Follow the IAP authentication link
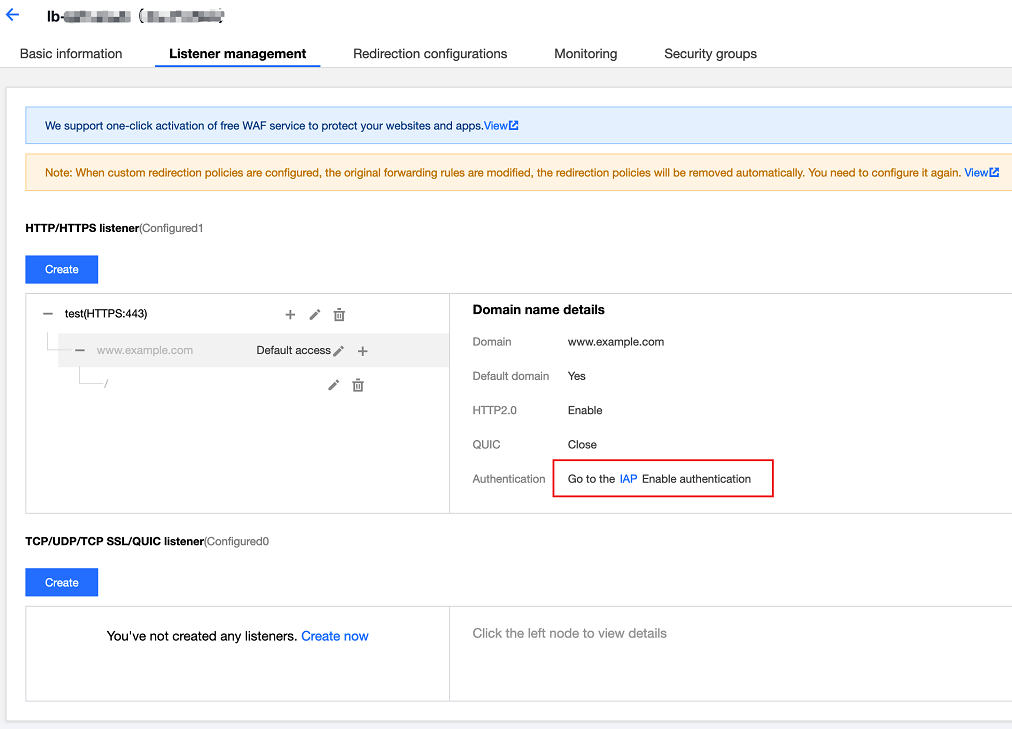The image size is (1012, 729). pyautogui.click(x=628, y=479)
